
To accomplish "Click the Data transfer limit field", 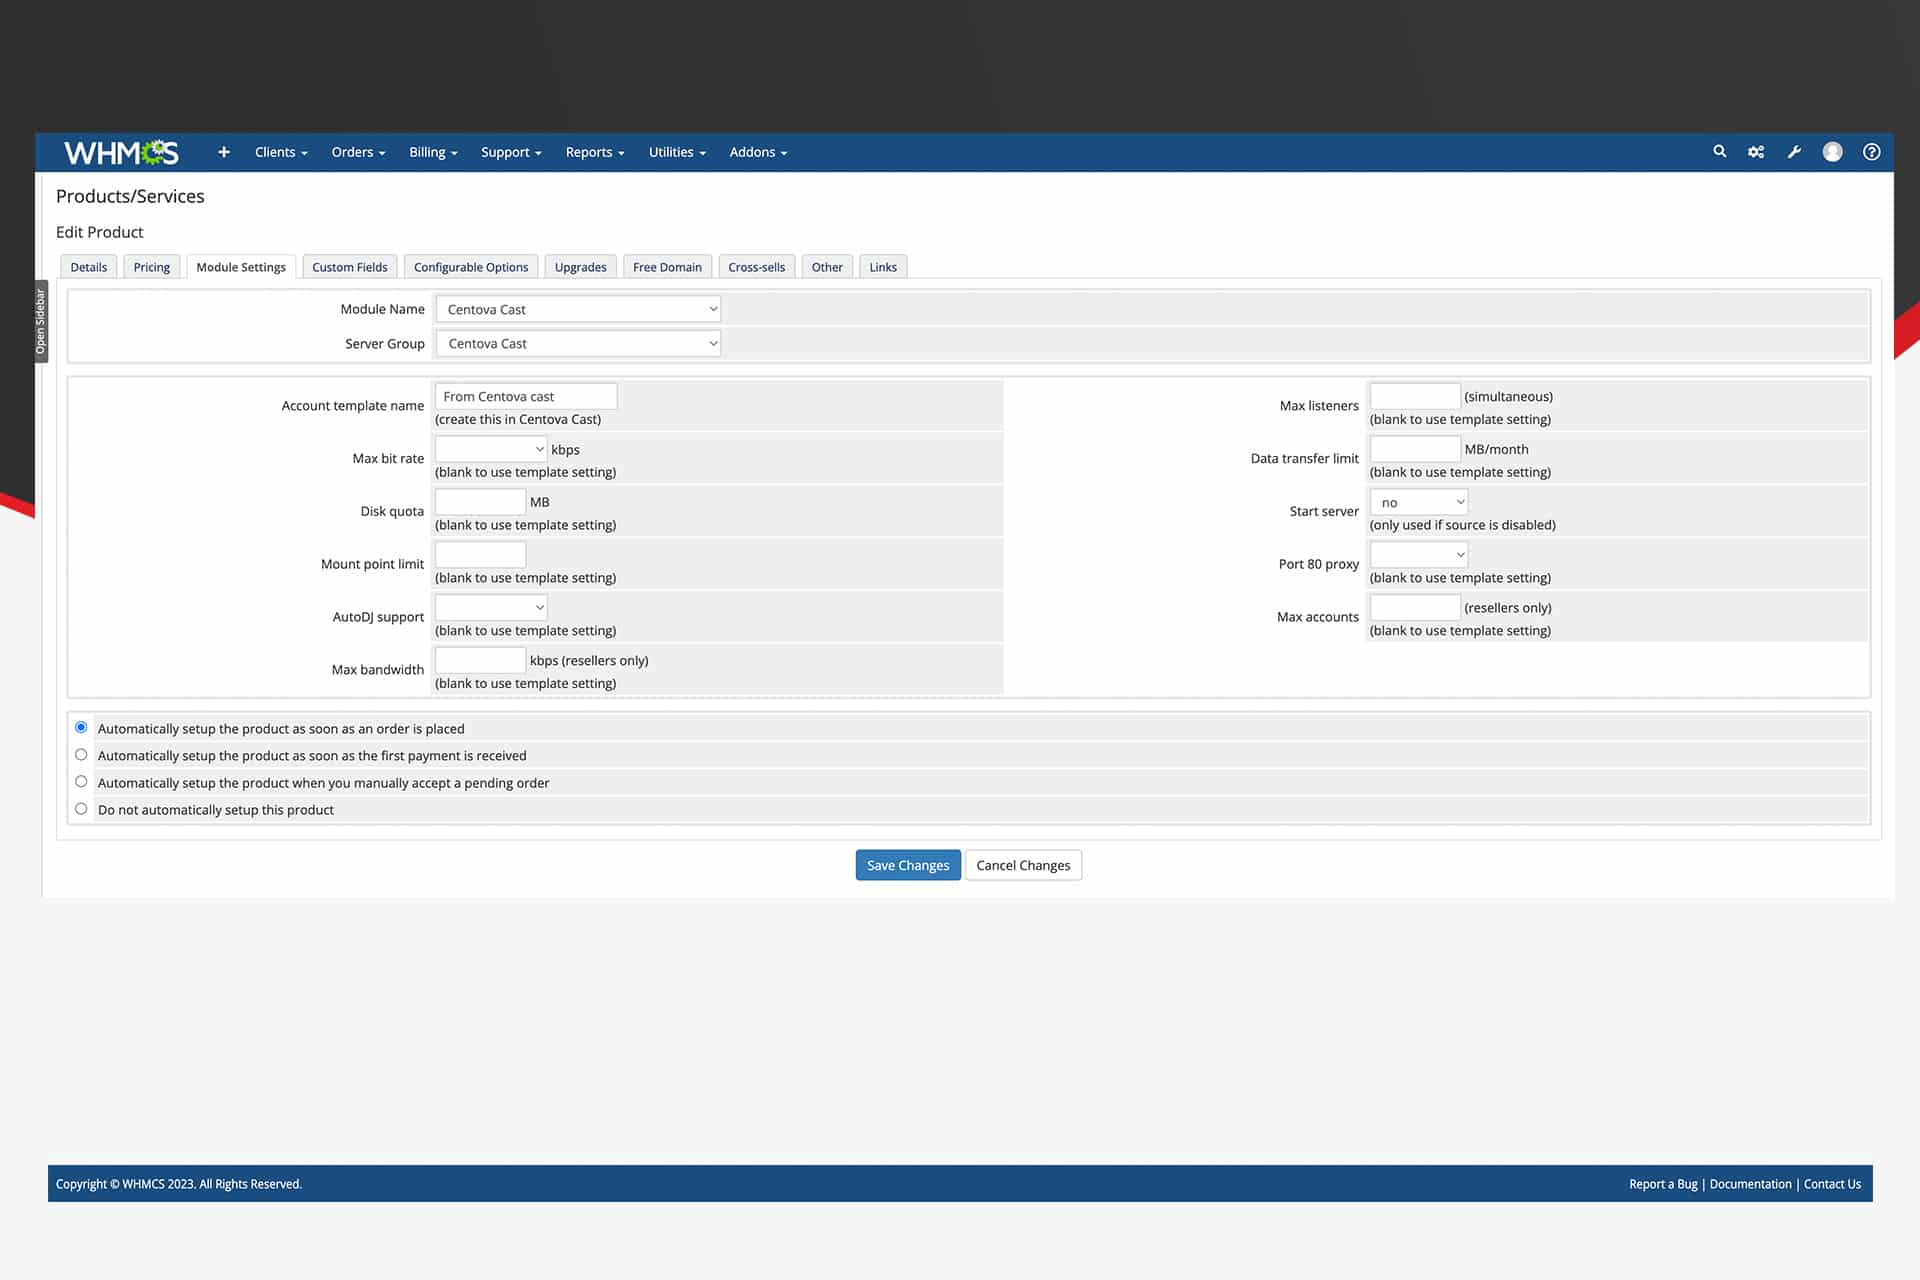I will coord(1415,449).
